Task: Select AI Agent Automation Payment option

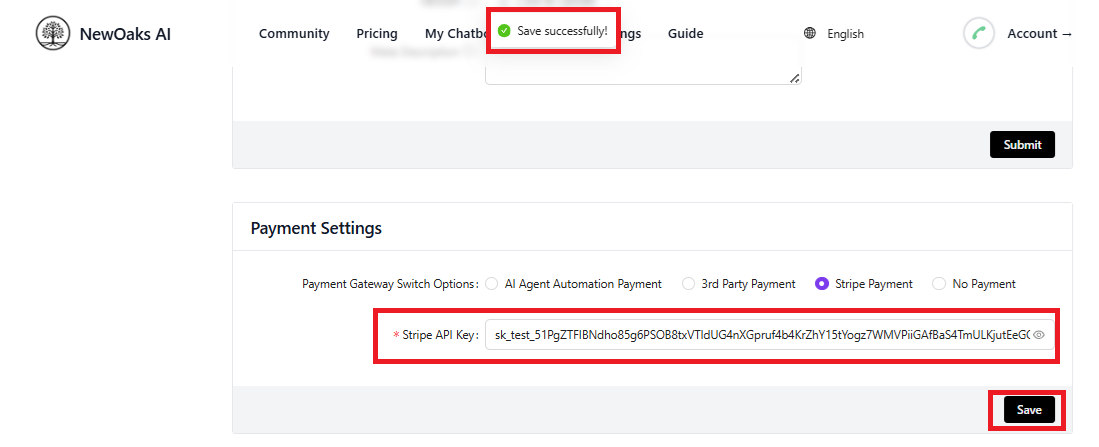Action: point(492,284)
